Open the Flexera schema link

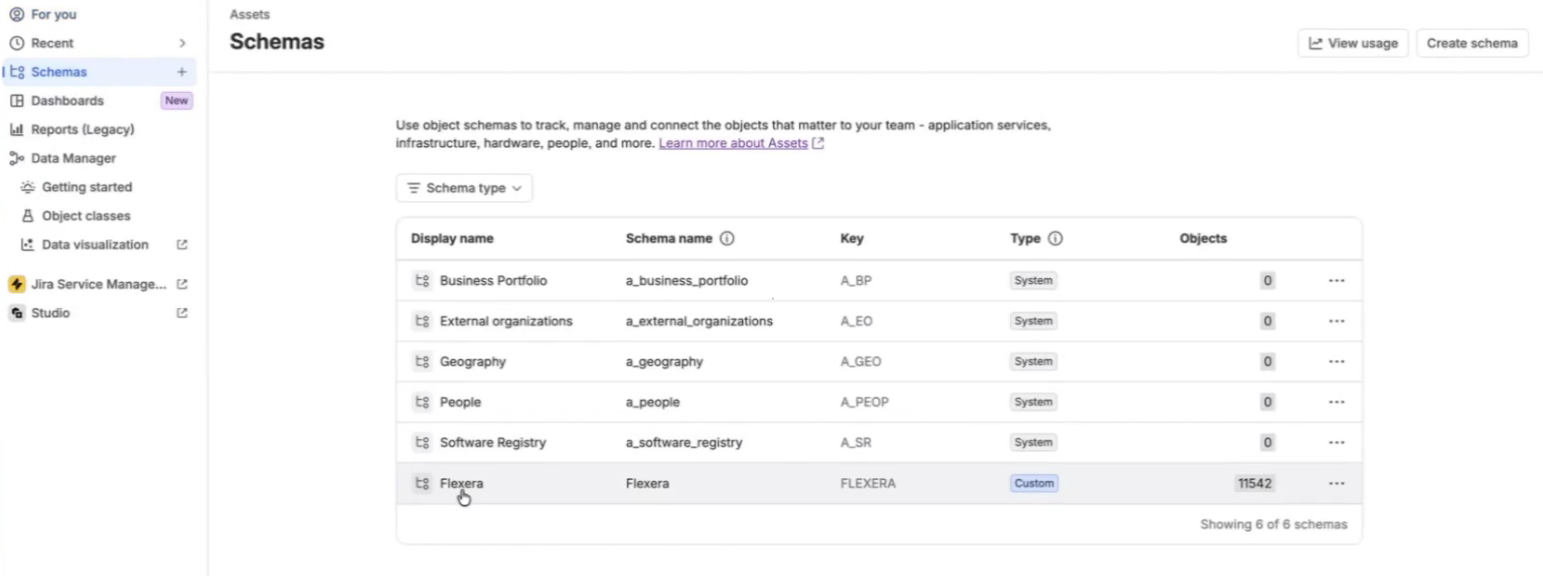click(x=461, y=483)
